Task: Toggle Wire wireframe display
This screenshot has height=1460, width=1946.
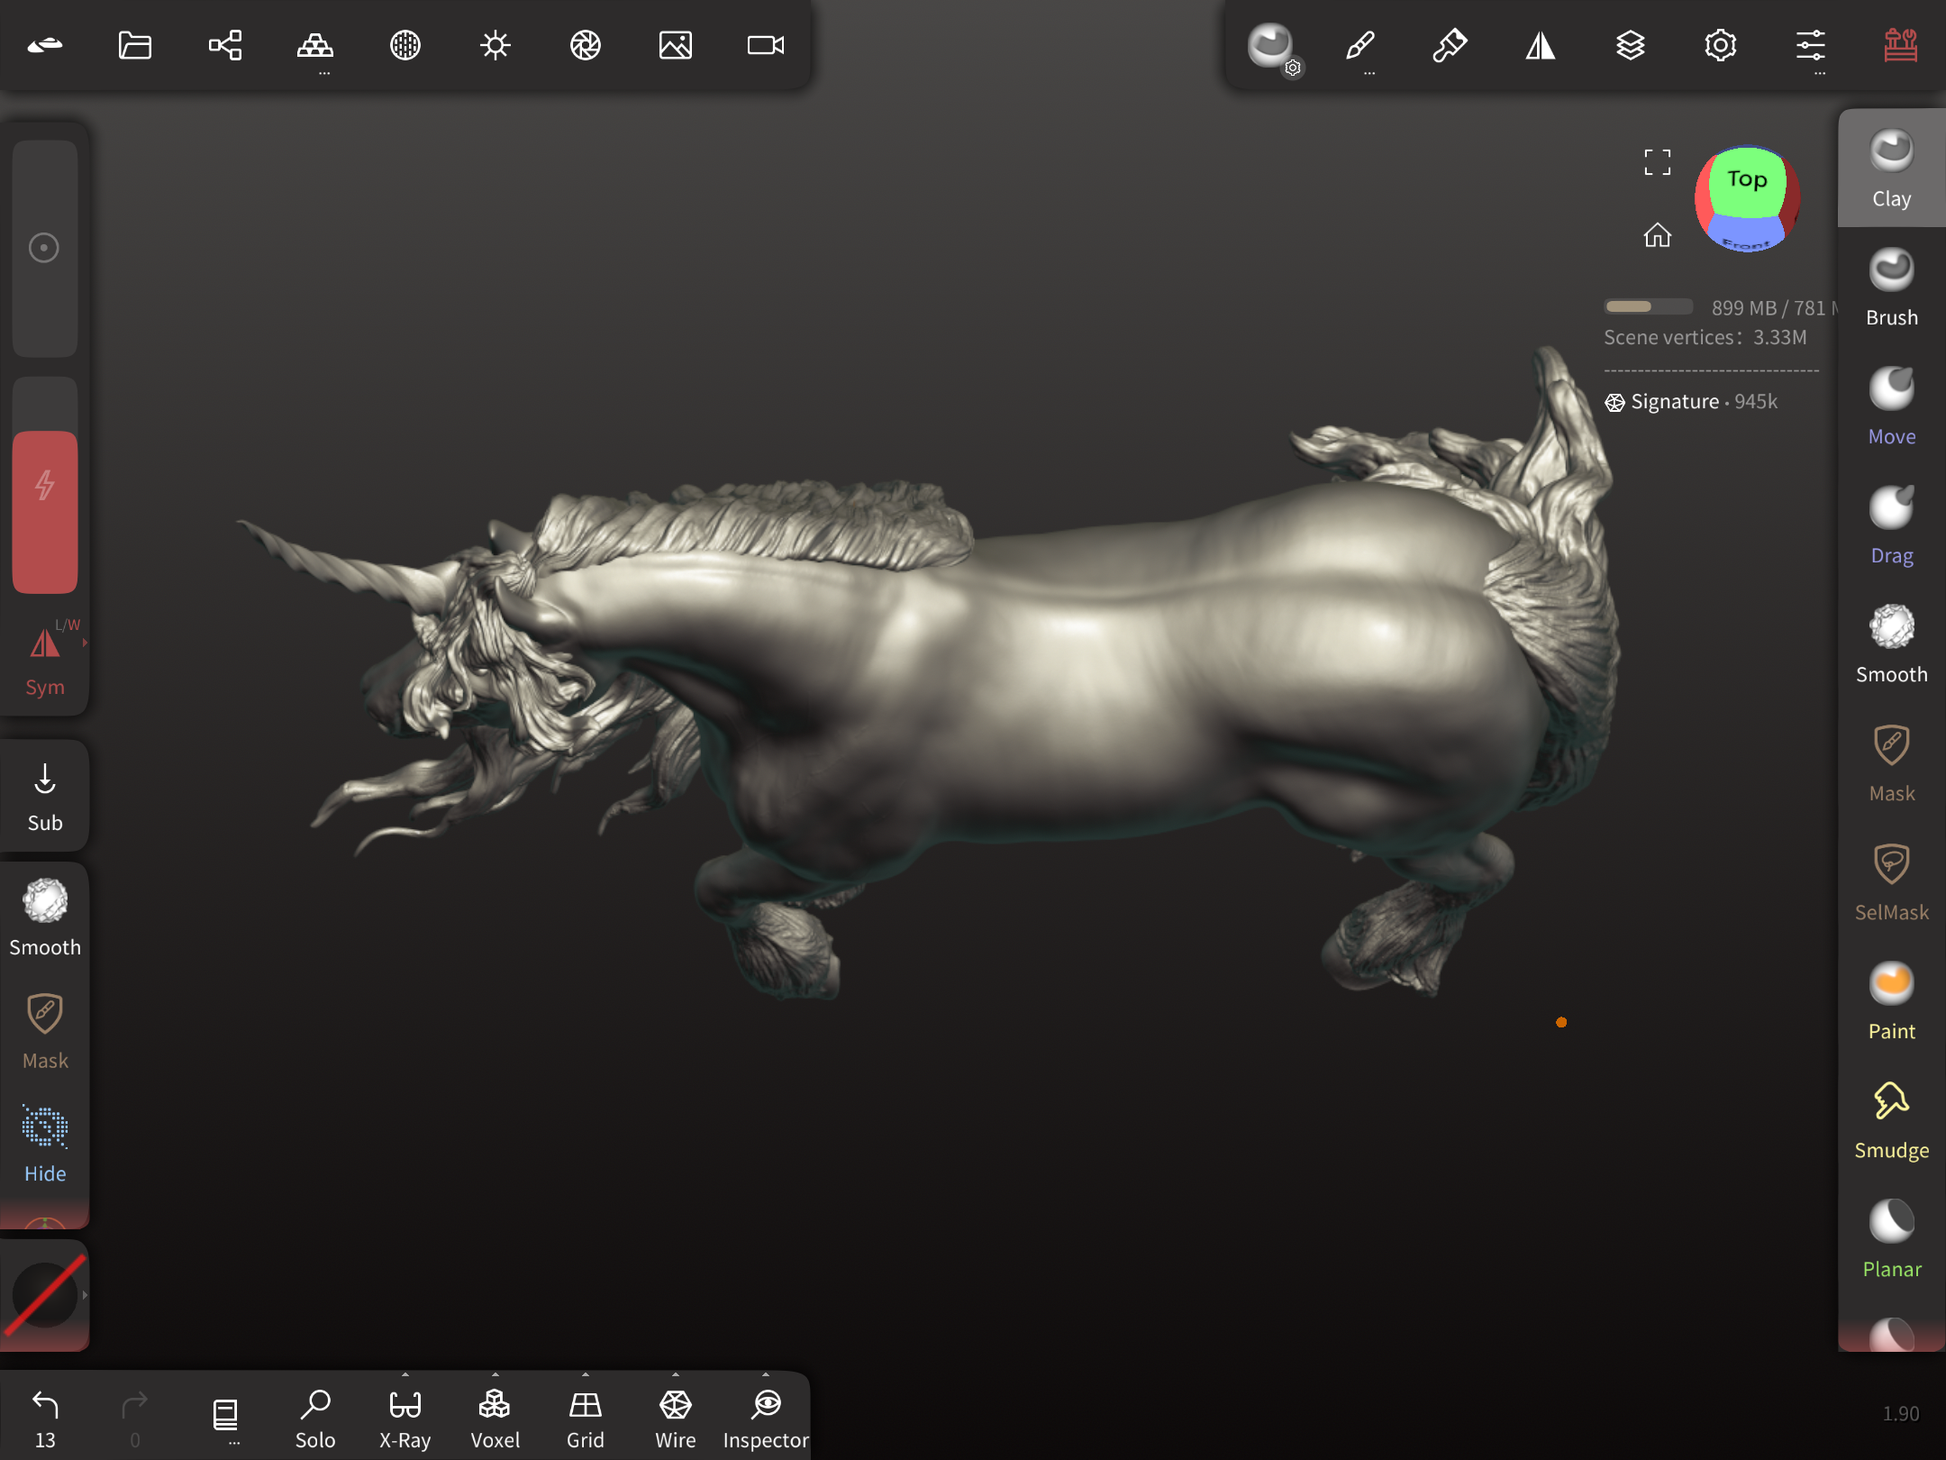Action: point(675,1417)
